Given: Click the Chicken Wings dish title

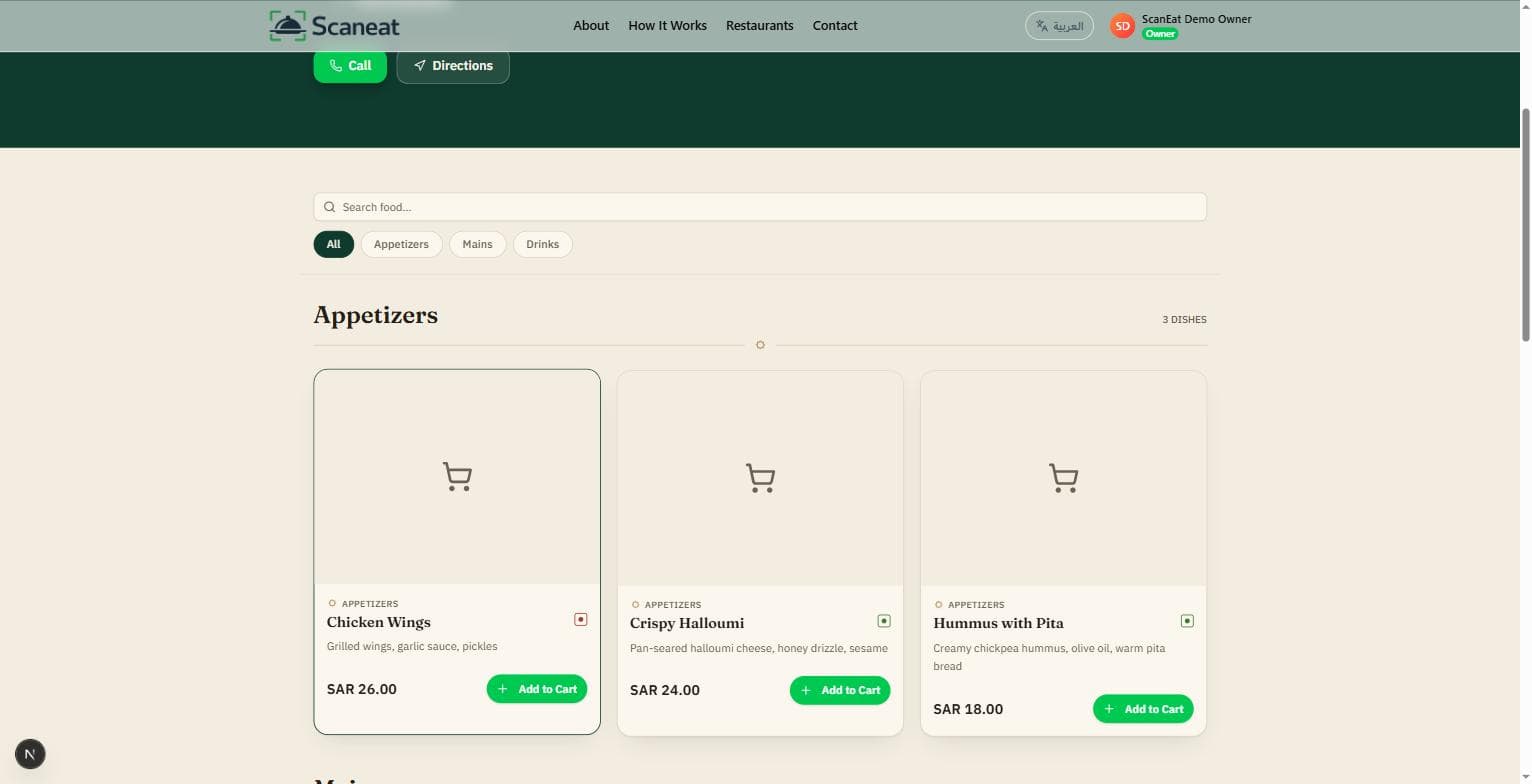Looking at the screenshot, I should point(379,622).
